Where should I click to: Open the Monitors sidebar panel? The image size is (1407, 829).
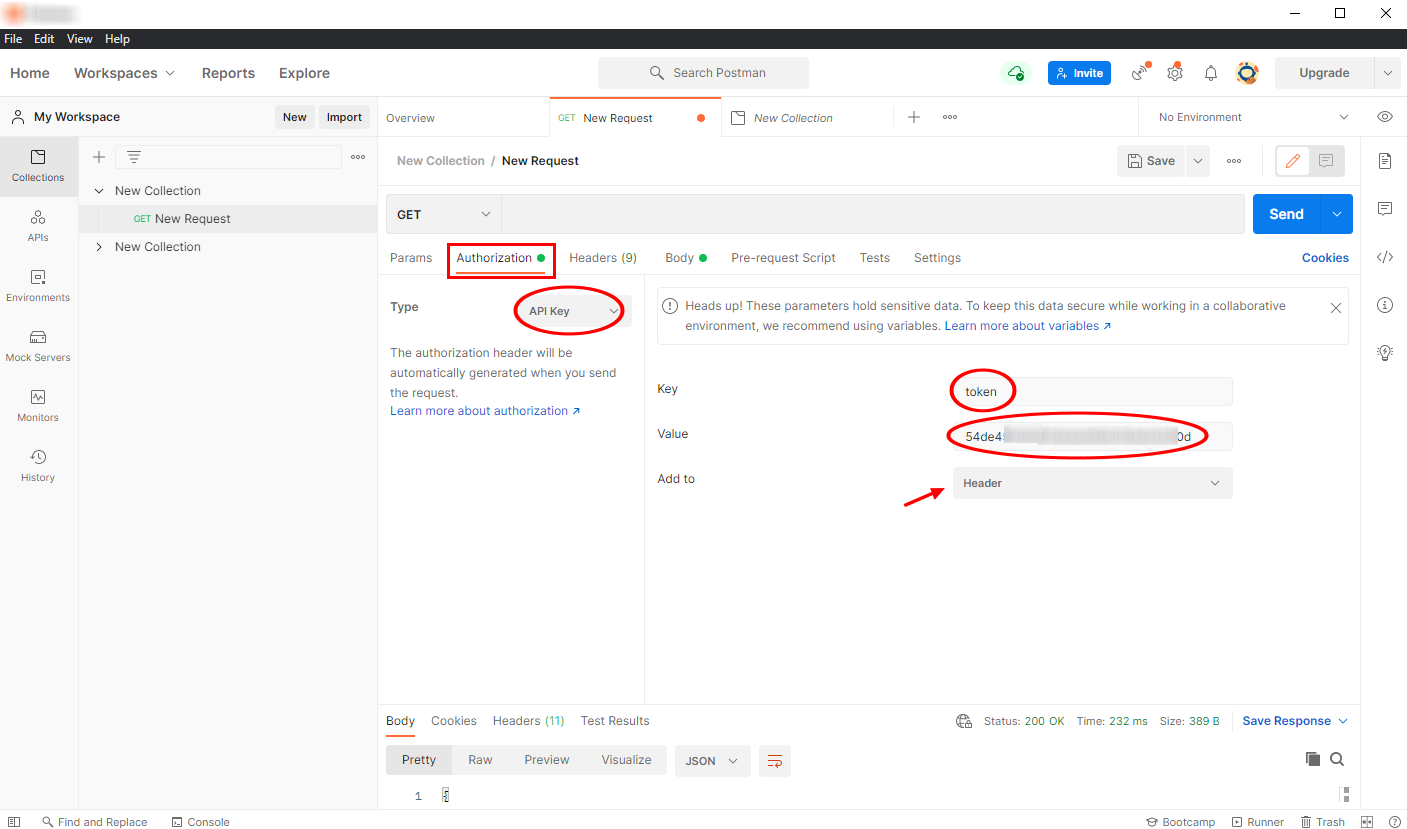(x=38, y=406)
